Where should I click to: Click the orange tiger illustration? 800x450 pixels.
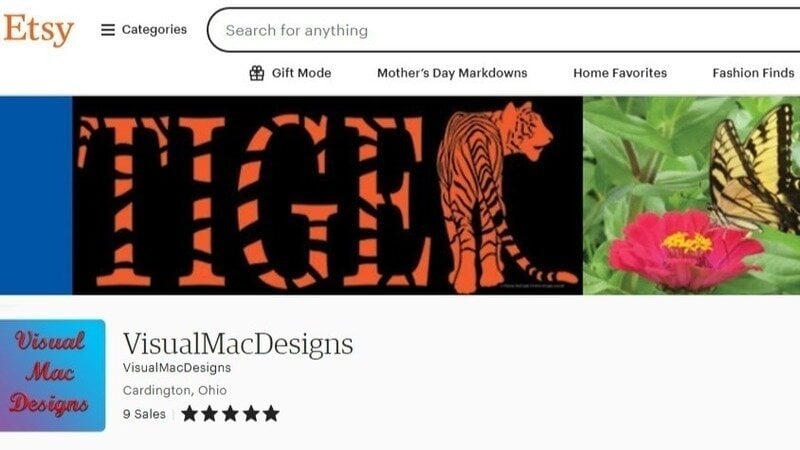pos(497,196)
